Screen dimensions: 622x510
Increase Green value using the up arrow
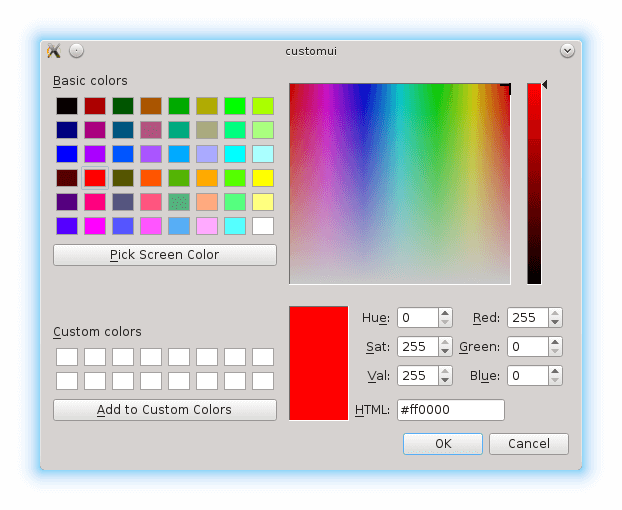[x=555, y=342]
